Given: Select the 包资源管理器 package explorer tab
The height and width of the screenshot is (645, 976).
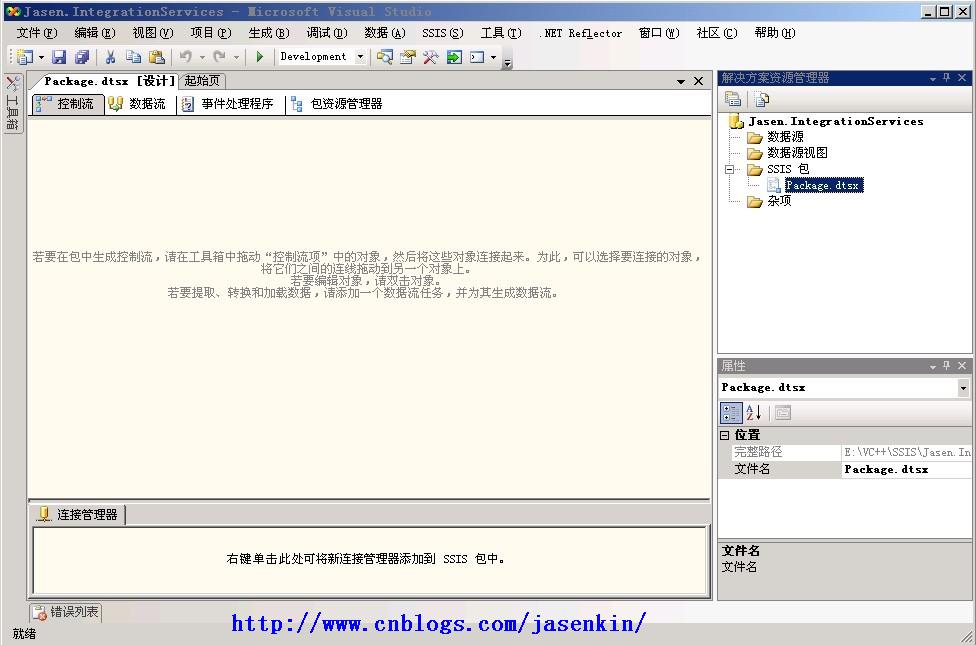Looking at the screenshot, I should 337,104.
